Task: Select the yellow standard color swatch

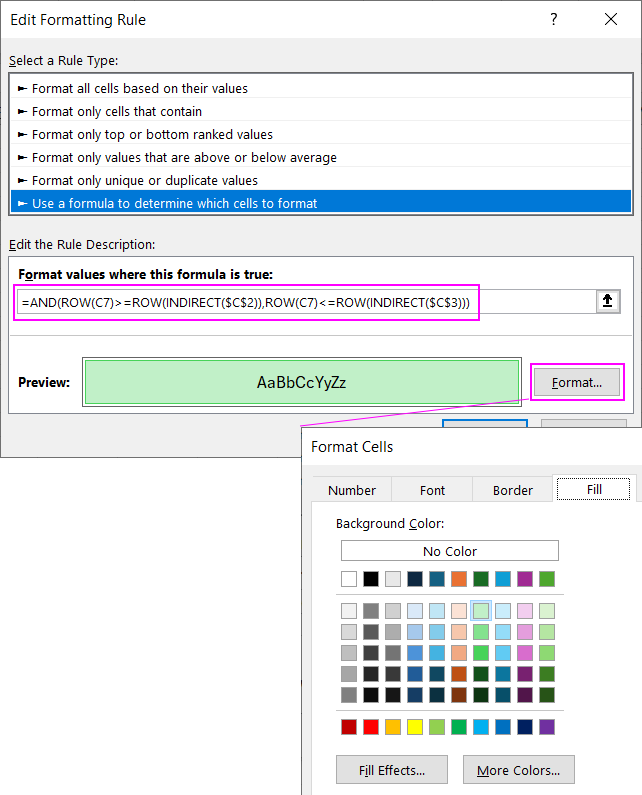Action: pyautogui.click(x=415, y=727)
